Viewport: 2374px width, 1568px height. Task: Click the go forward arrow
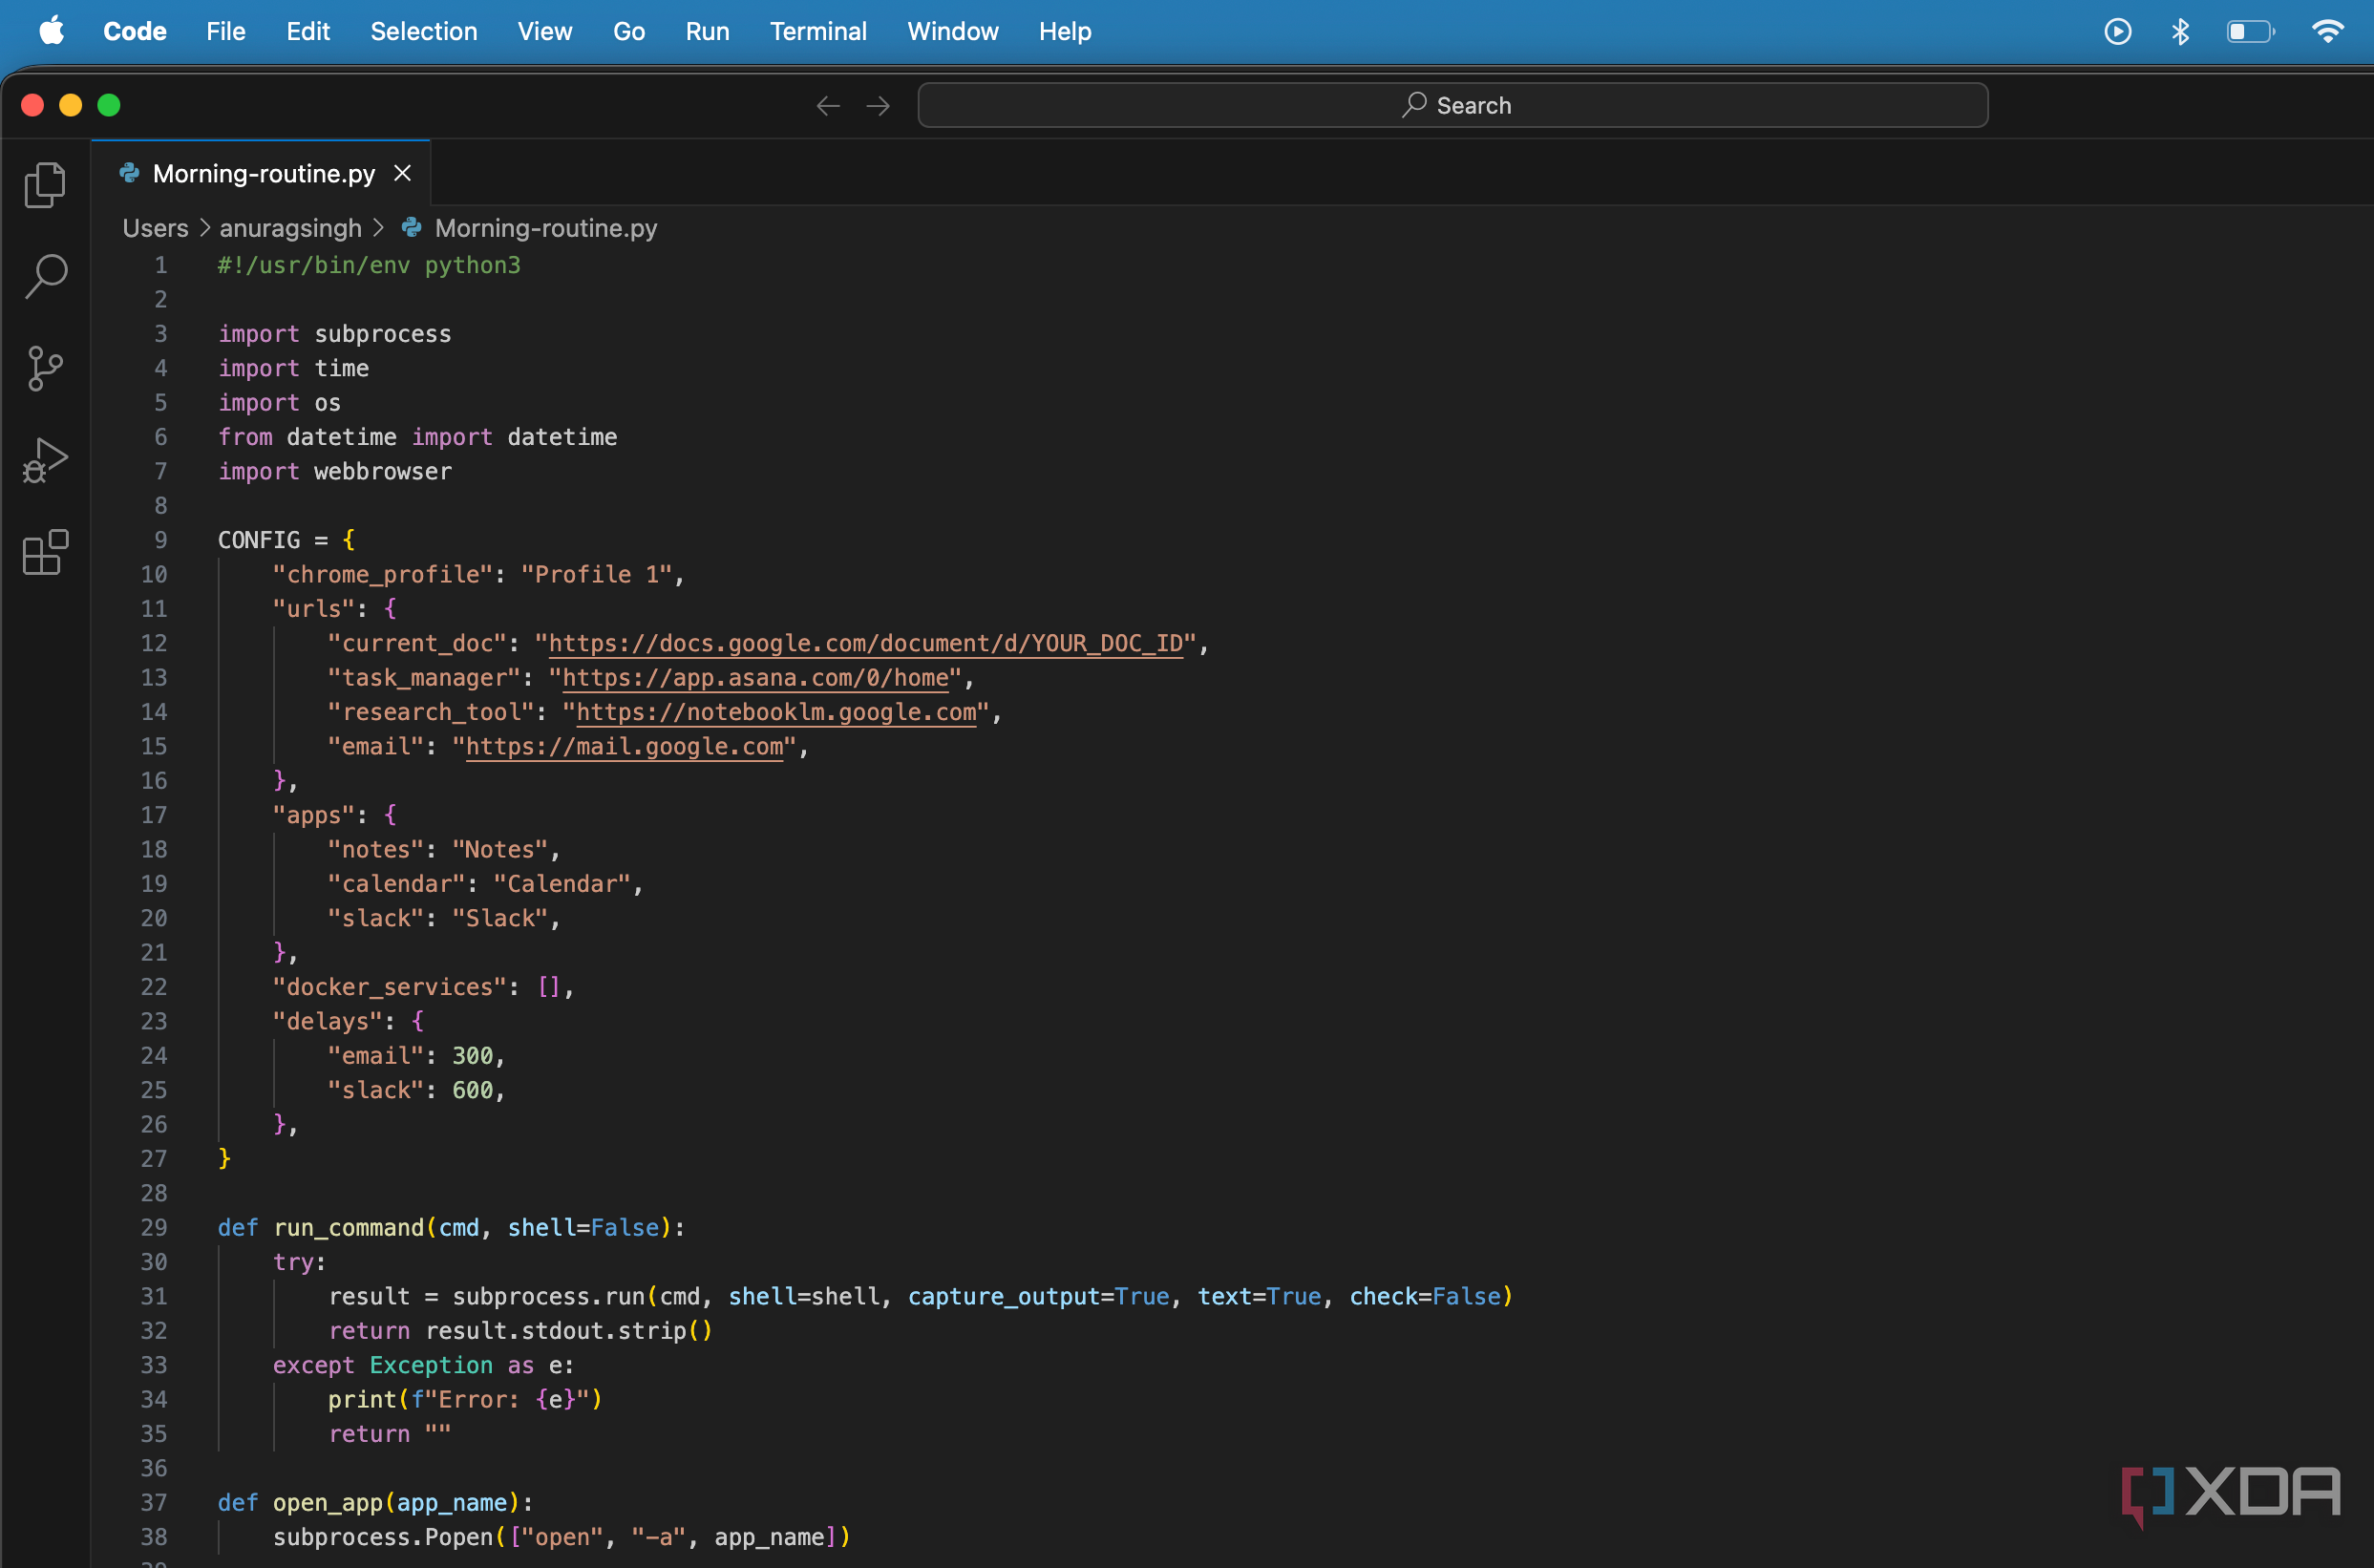(x=878, y=105)
